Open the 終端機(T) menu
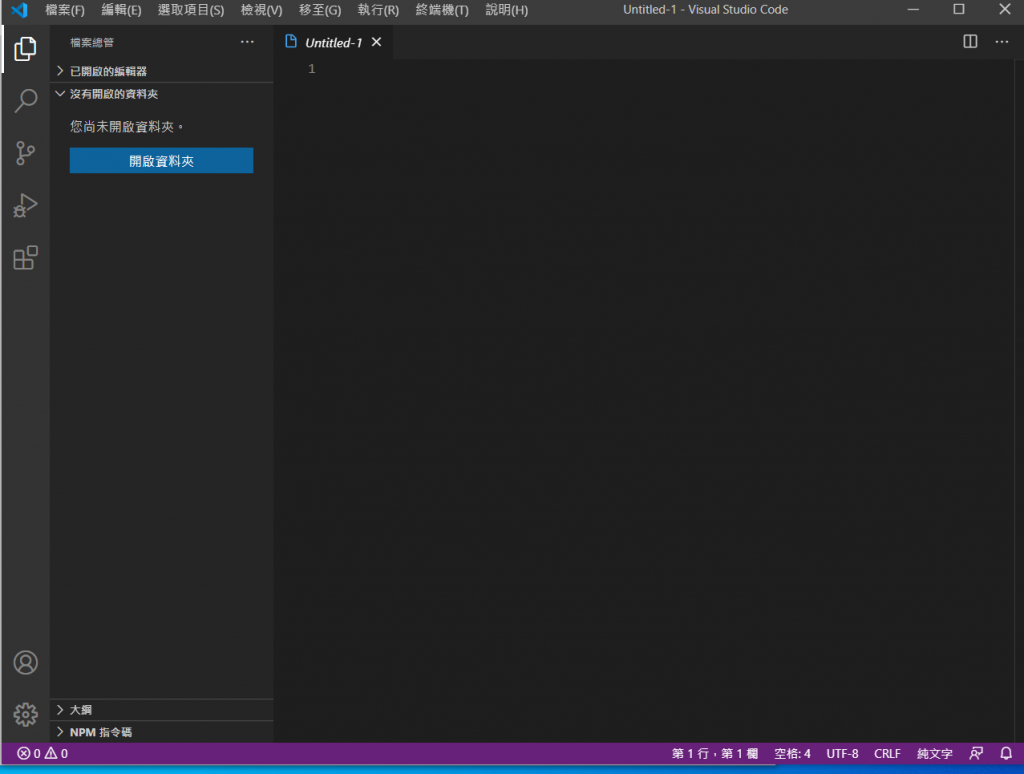Viewport: 1024px width, 774px height. (x=442, y=10)
